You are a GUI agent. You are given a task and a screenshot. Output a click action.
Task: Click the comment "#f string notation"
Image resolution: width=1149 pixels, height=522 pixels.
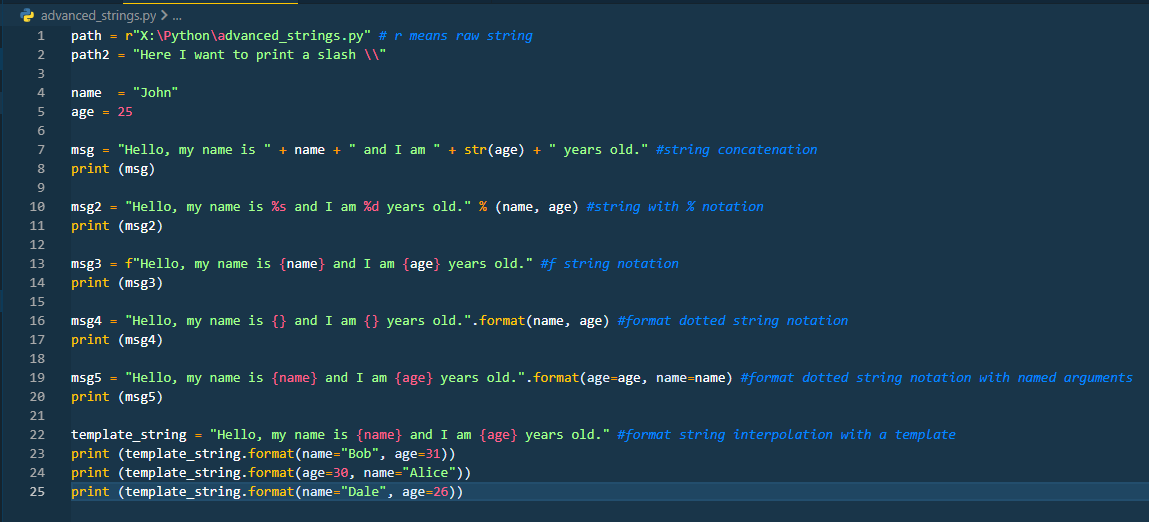coord(610,264)
